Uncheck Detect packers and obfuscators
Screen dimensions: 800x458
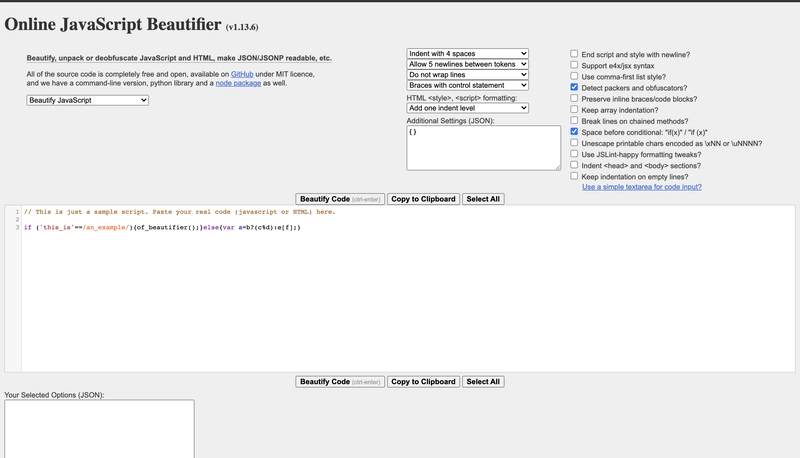(574, 87)
